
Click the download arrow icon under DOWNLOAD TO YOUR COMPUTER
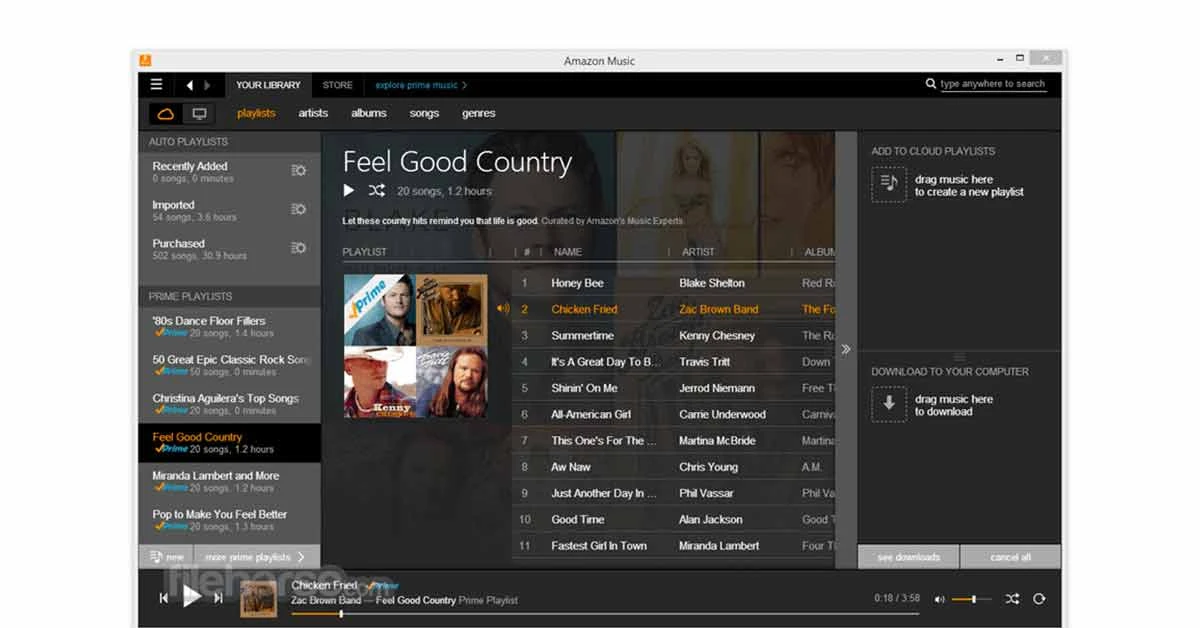pyautogui.click(x=889, y=404)
